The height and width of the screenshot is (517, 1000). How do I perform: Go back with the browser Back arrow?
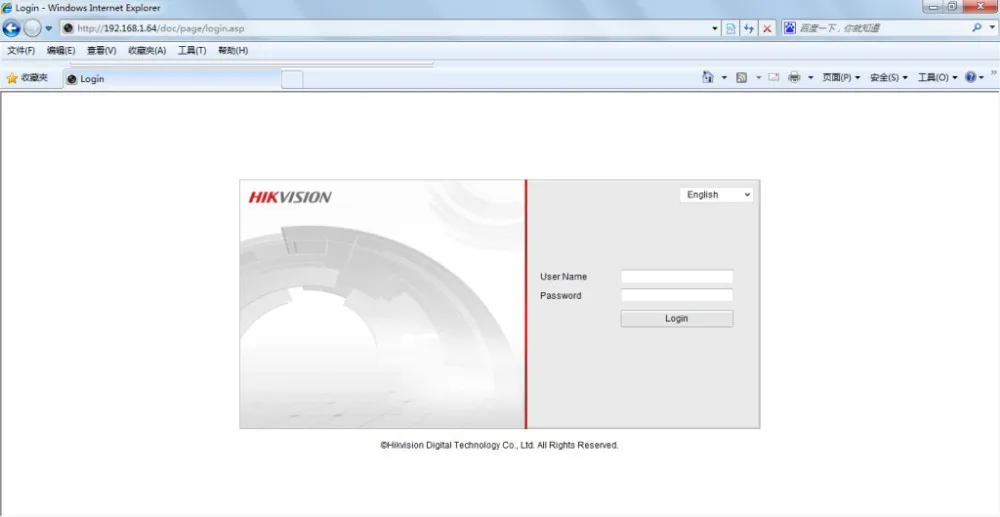pos(11,28)
